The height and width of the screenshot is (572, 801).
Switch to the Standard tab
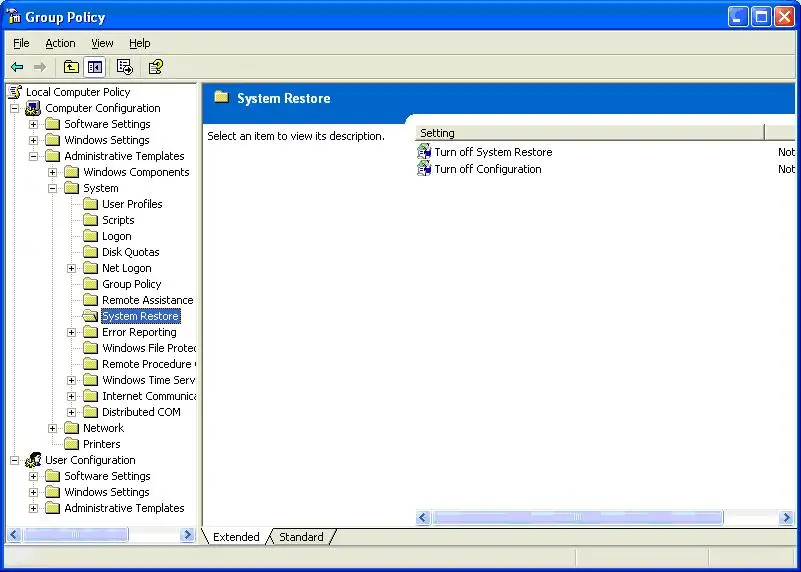[301, 537]
